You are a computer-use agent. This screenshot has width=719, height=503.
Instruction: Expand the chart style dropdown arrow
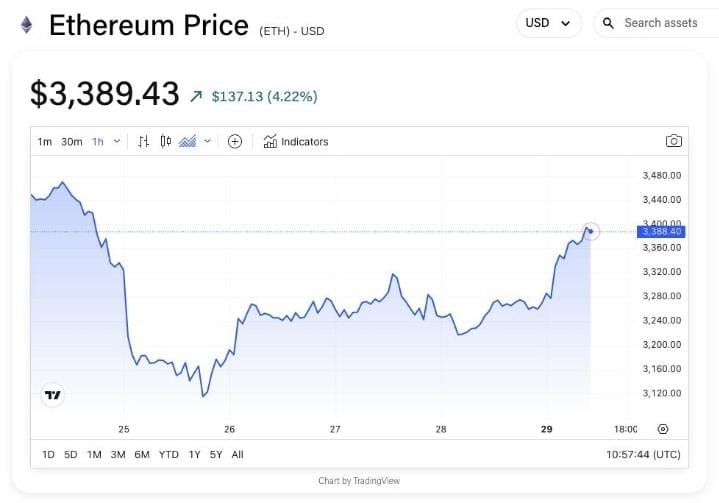point(207,141)
